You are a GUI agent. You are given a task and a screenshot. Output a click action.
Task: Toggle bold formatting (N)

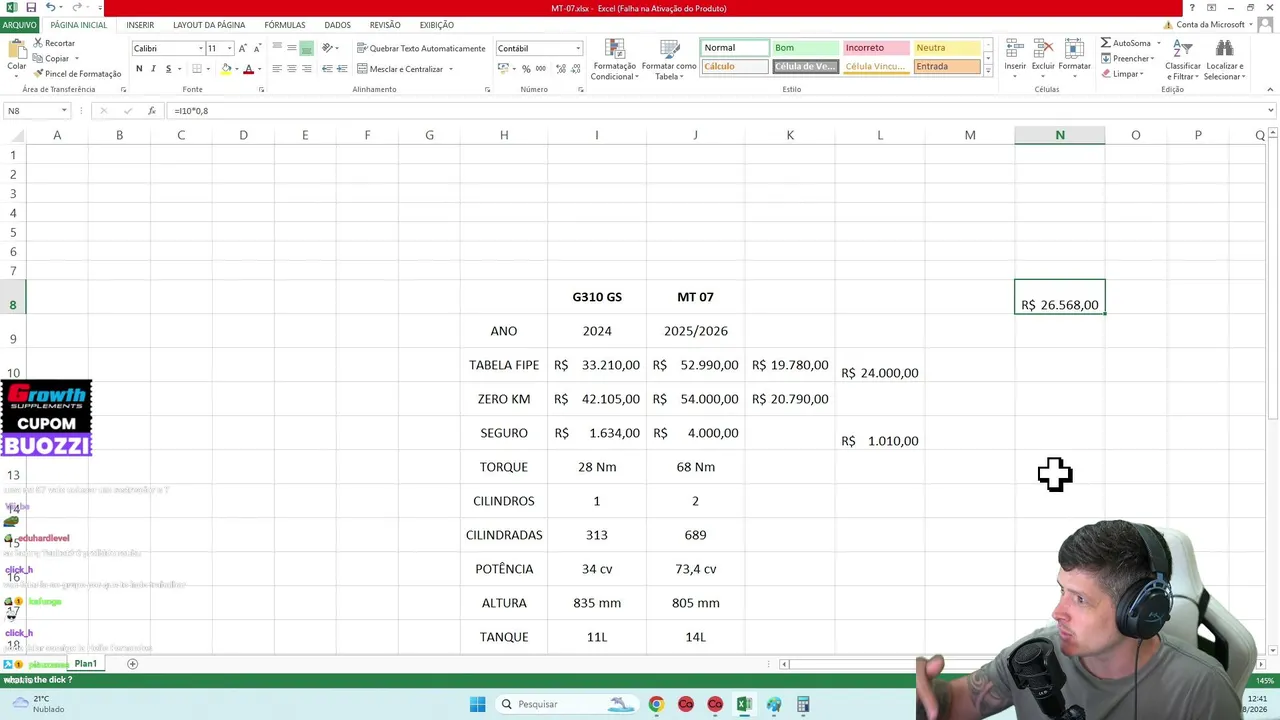tap(139, 69)
